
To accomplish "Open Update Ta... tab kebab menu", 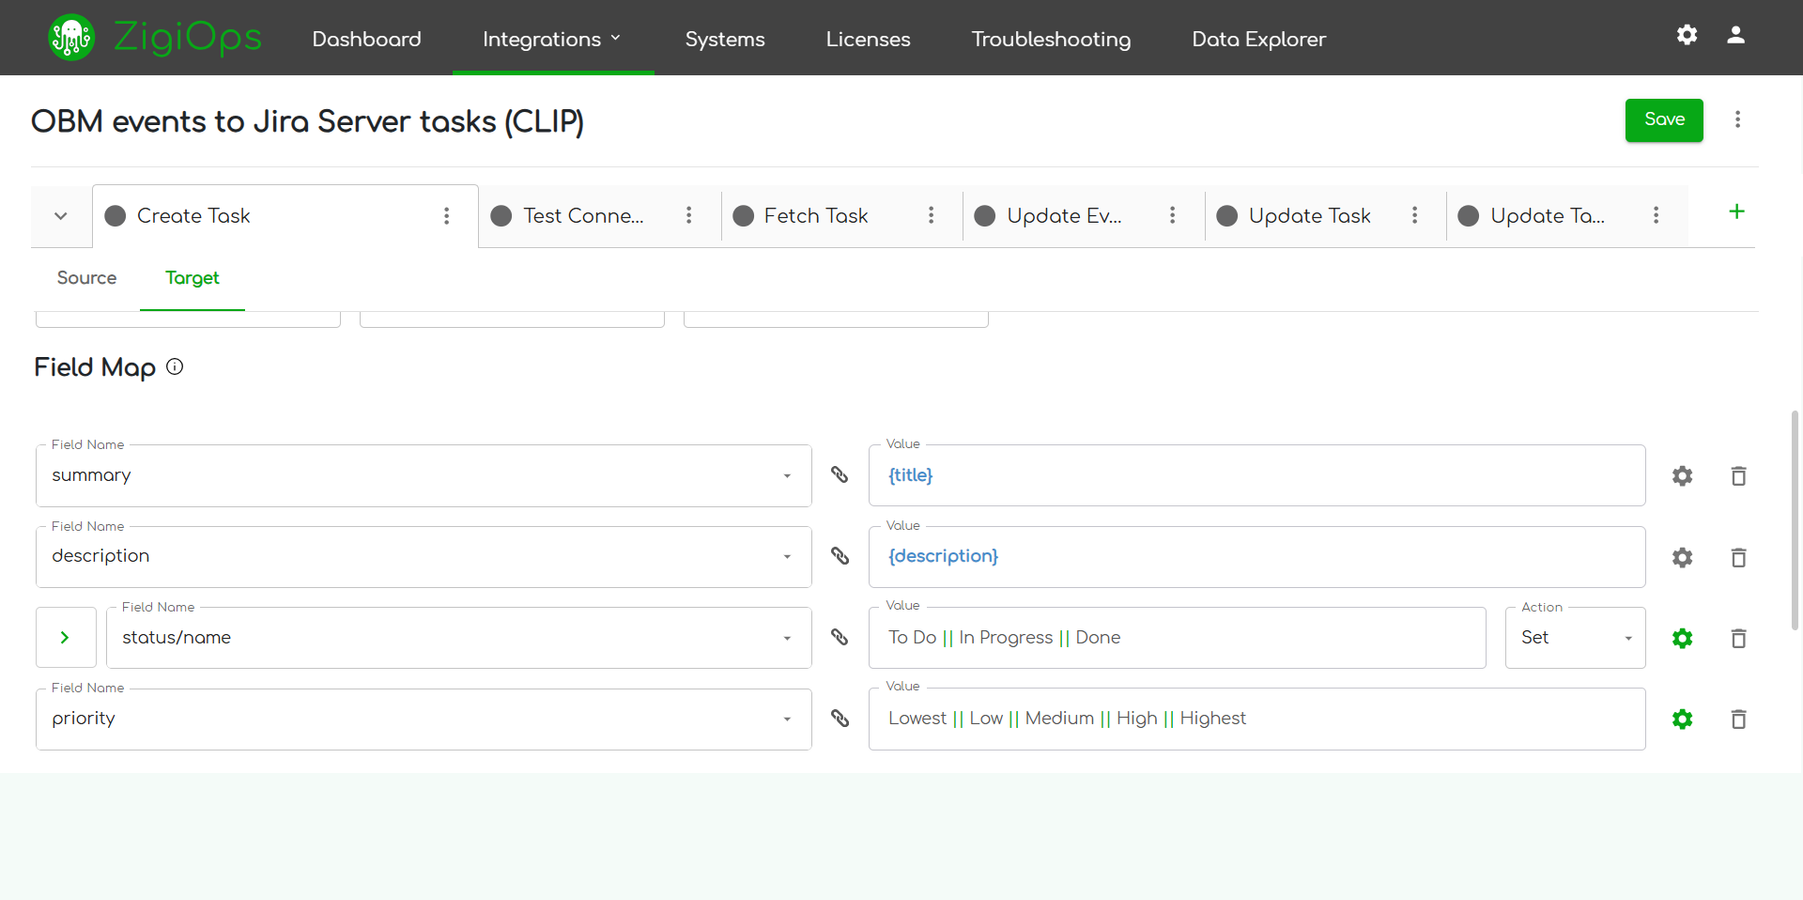I will [1656, 216].
